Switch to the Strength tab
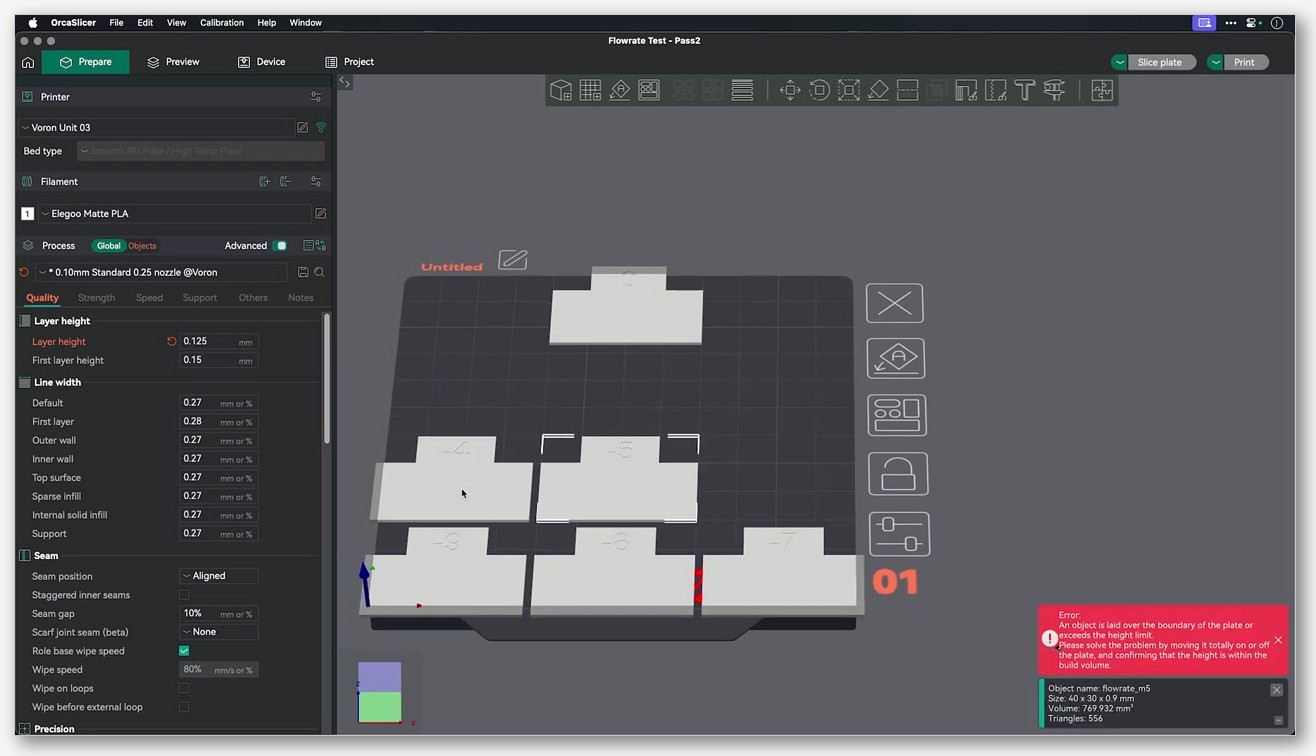This screenshot has width=1316, height=756. tap(96, 298)
